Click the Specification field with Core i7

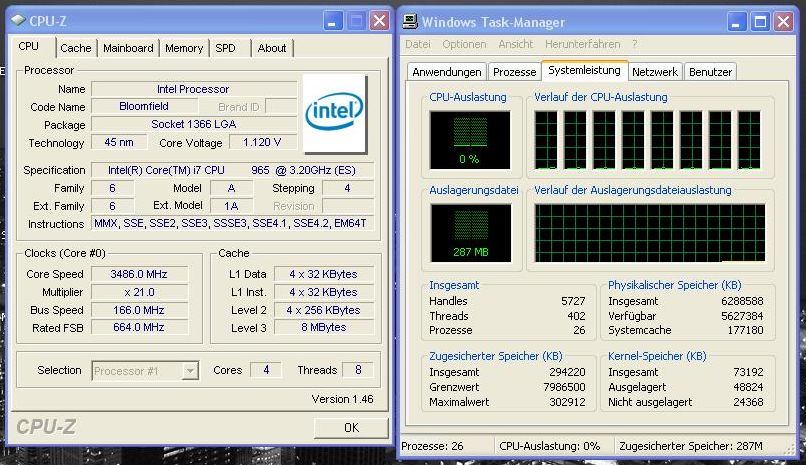tap(232, 170)
